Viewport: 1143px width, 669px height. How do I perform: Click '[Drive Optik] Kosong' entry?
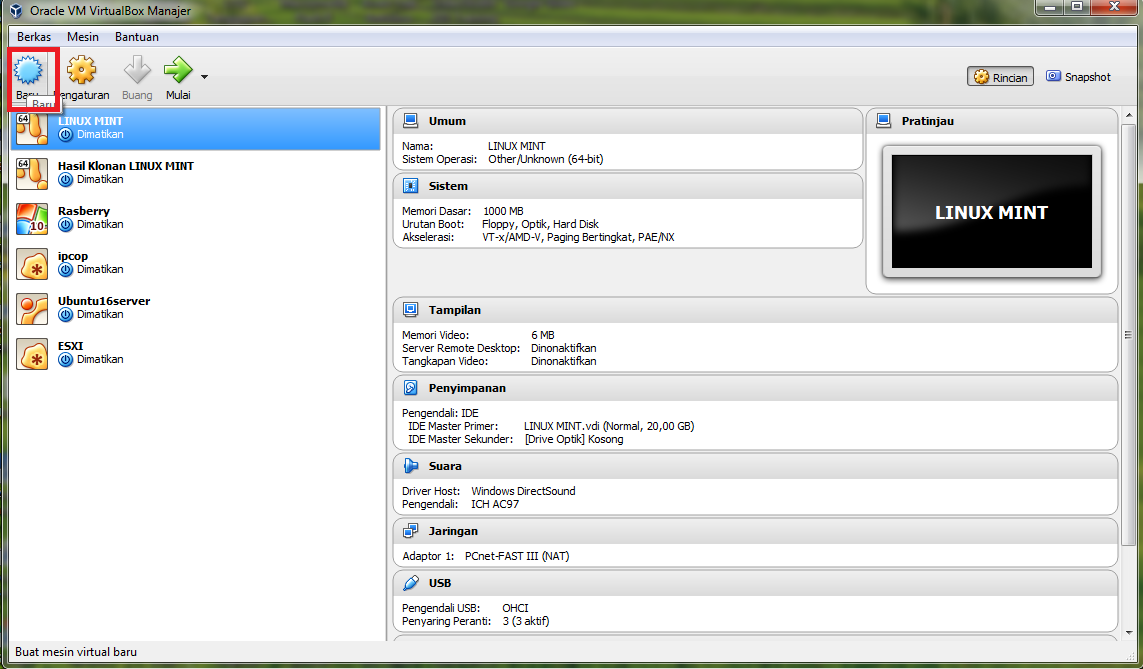574,439
